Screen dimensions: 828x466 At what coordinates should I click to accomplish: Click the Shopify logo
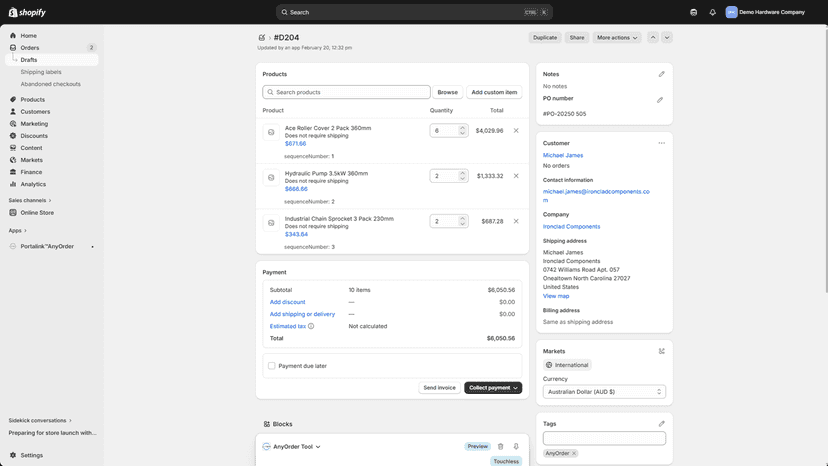[x=27, y=12]
